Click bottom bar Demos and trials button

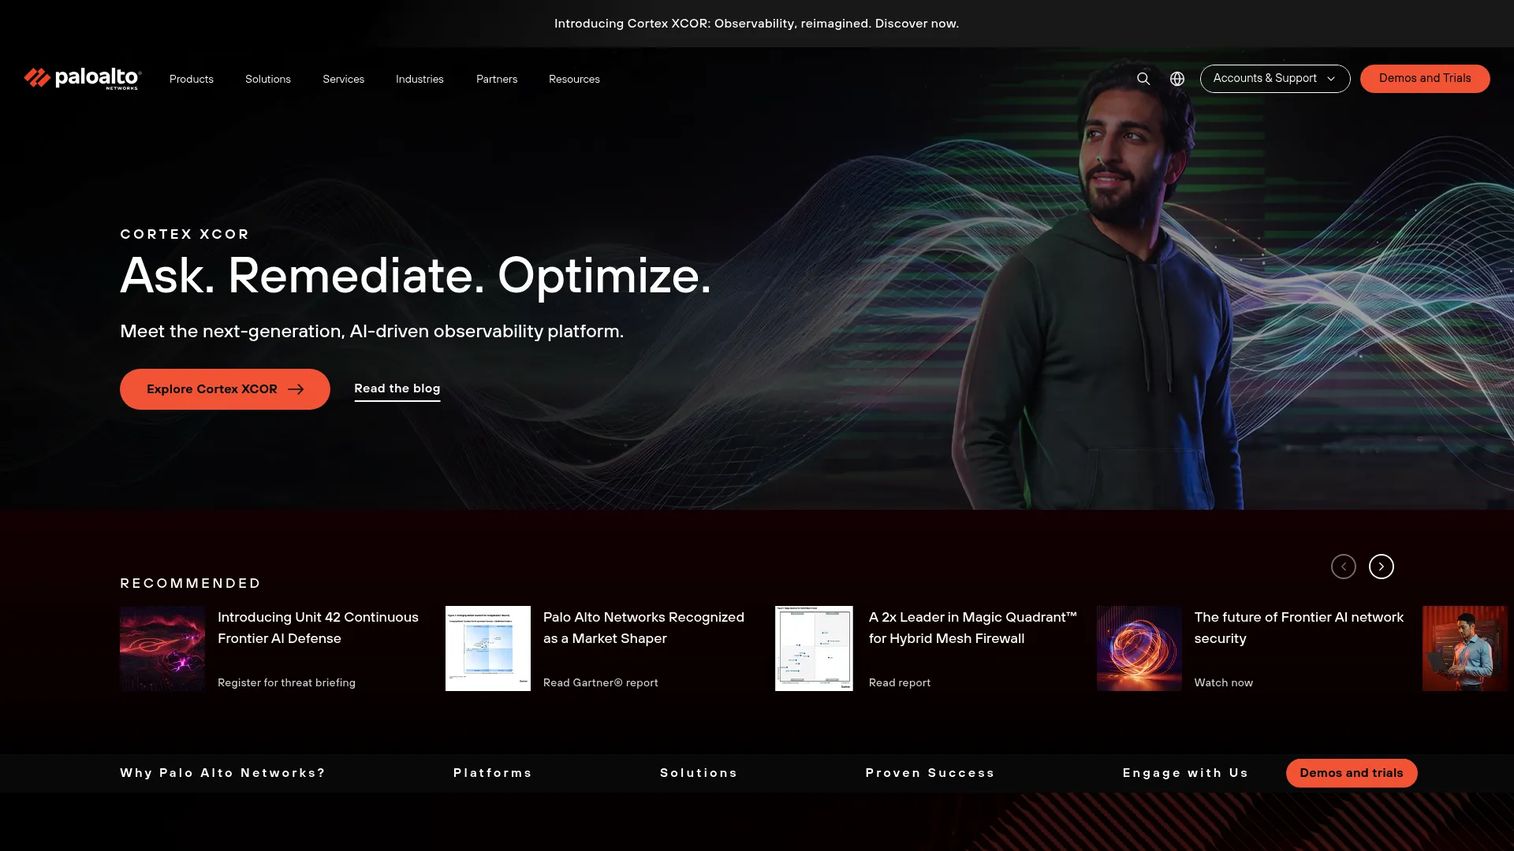click(x=1351, y=773)
